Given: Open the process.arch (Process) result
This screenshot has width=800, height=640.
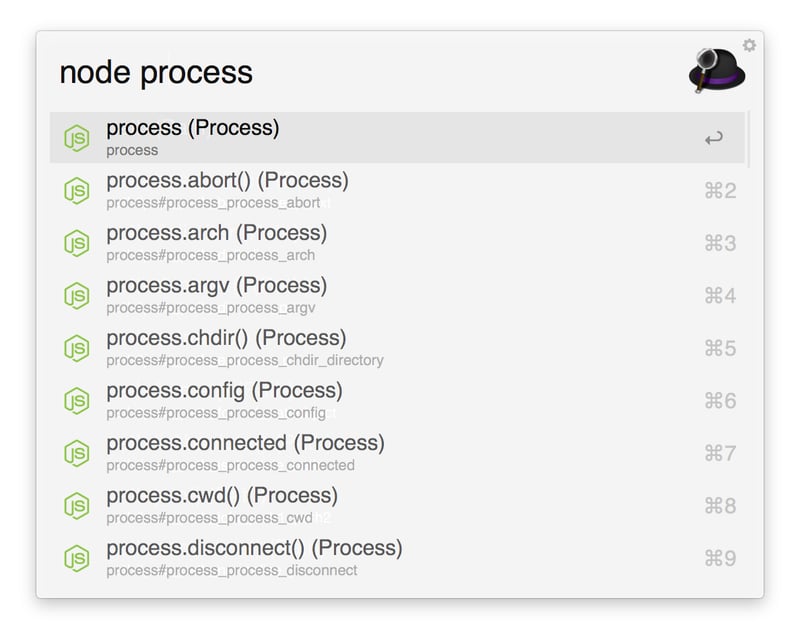Looking at the screenshot, I should tap(216, 233).
